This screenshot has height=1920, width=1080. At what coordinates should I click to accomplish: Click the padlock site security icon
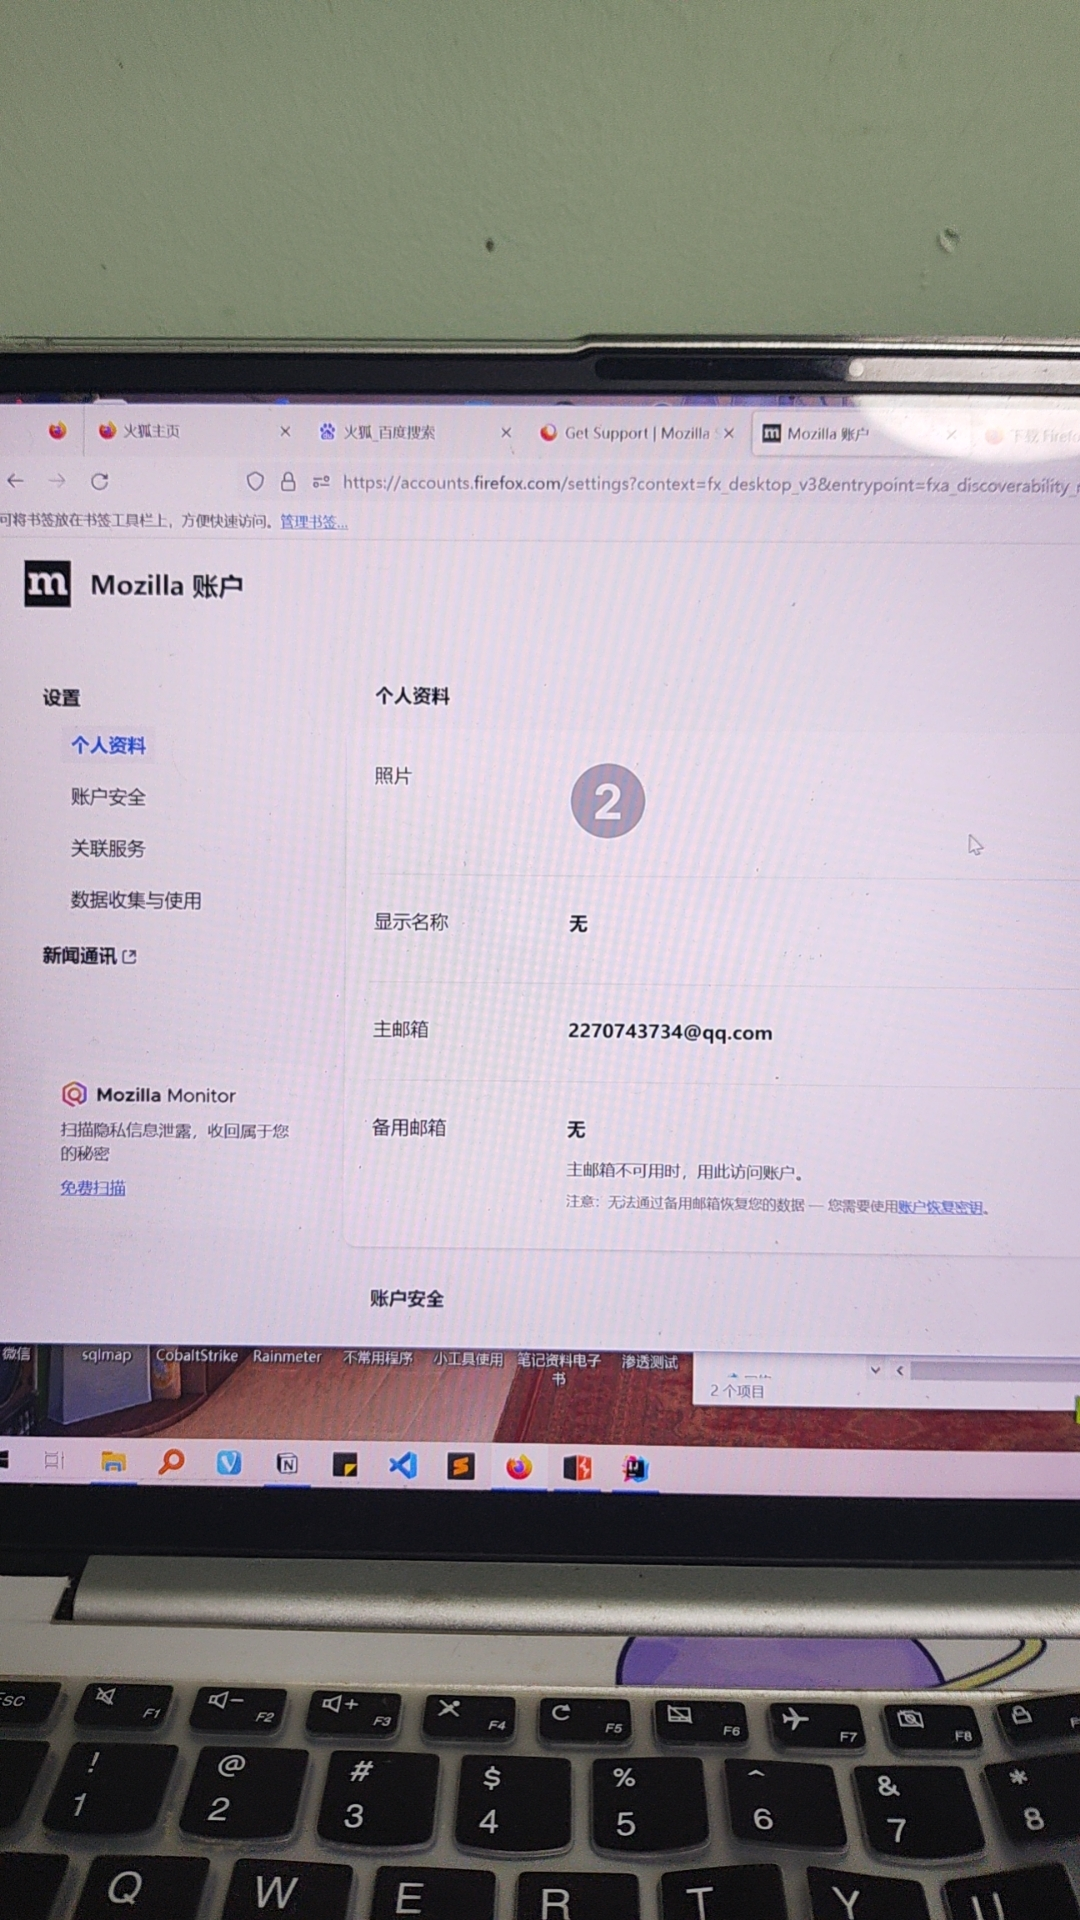288,482
